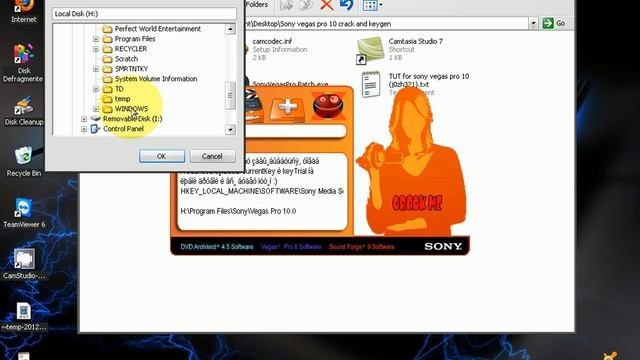Click OK in the folder browse dialog
The width and height of the screenshot is (640, 360).
click(x=162, y=156)
